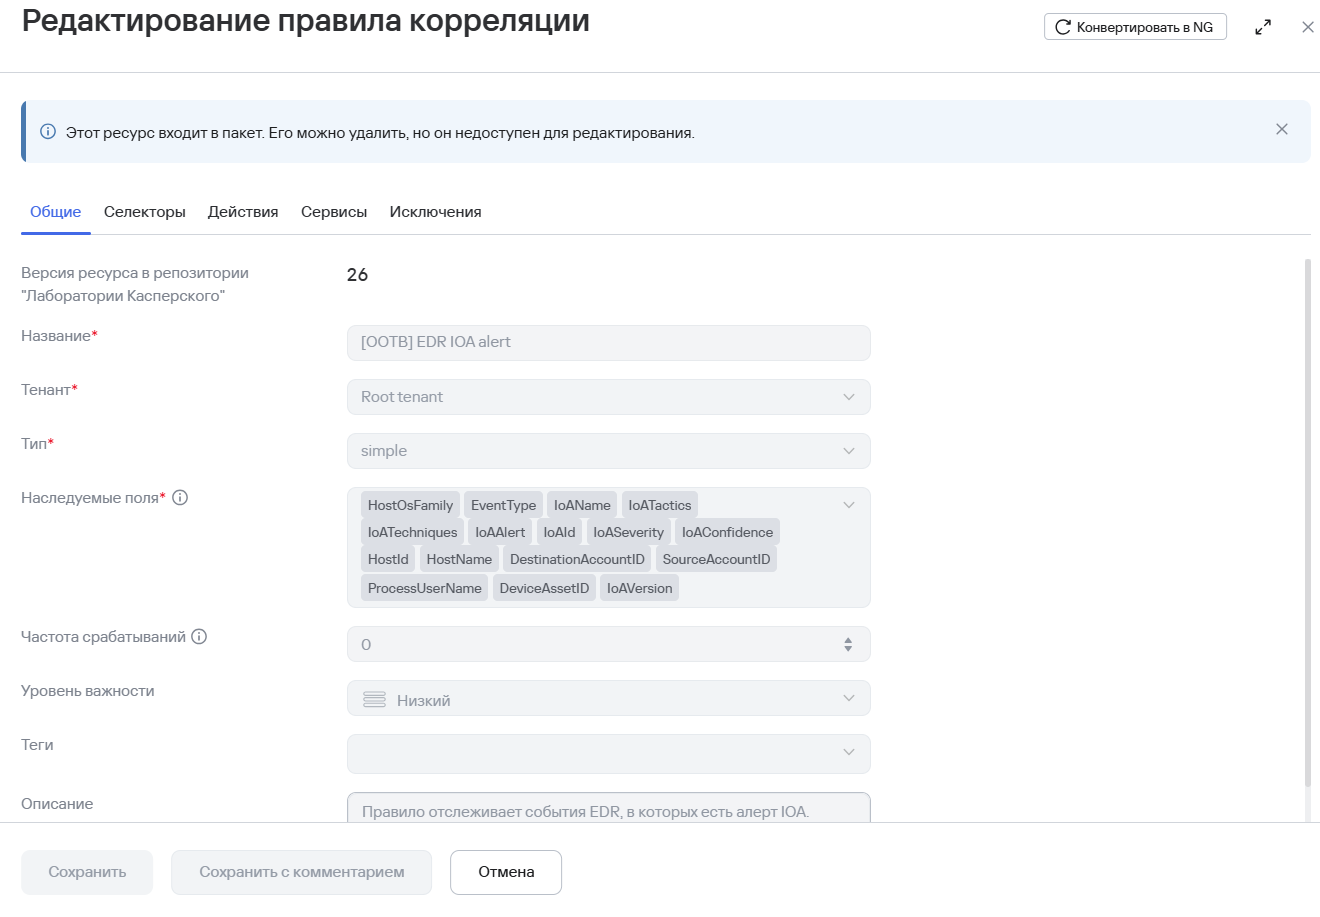1320x917 pixels.
Task: Click the SourceAccountID field tag
Action: click(716, 559)
